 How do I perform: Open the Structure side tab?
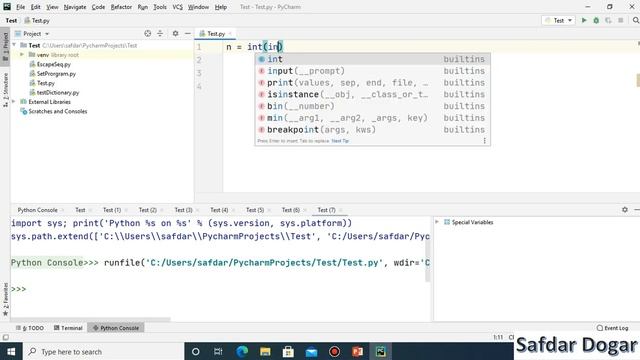coord(5,90)
